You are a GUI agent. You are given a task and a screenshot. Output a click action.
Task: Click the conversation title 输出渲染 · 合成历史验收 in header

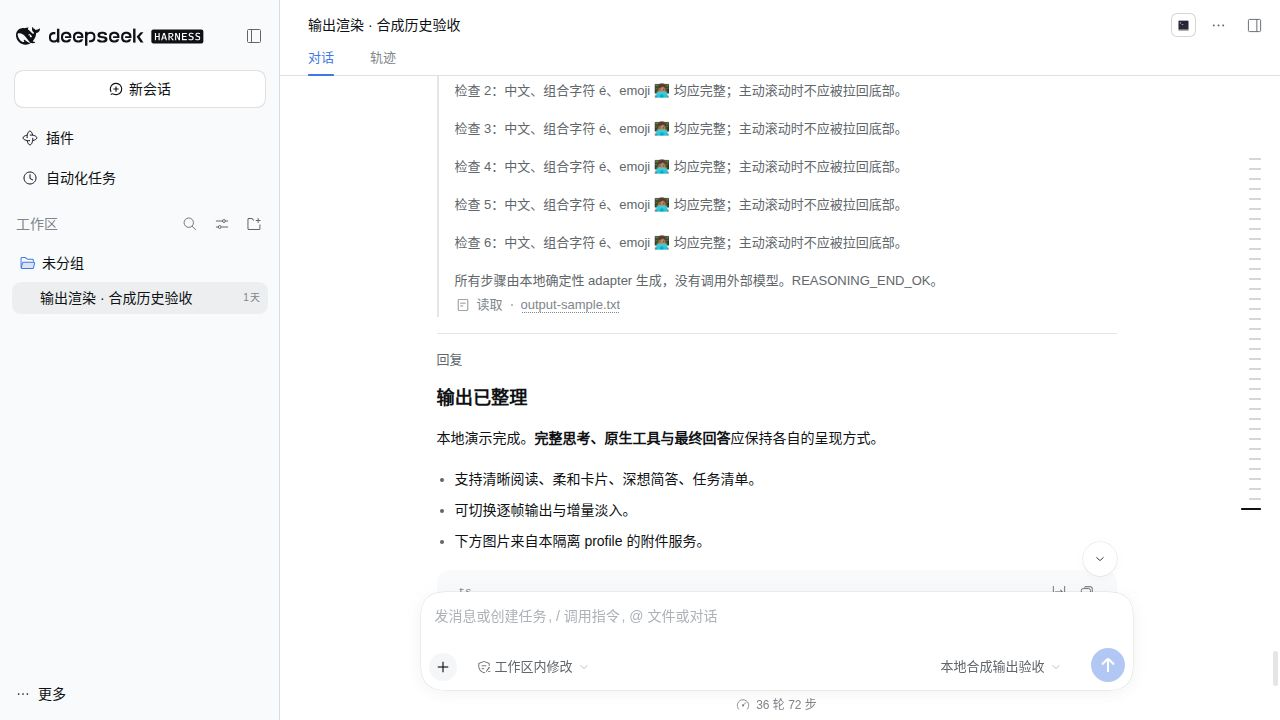(384, 25)
